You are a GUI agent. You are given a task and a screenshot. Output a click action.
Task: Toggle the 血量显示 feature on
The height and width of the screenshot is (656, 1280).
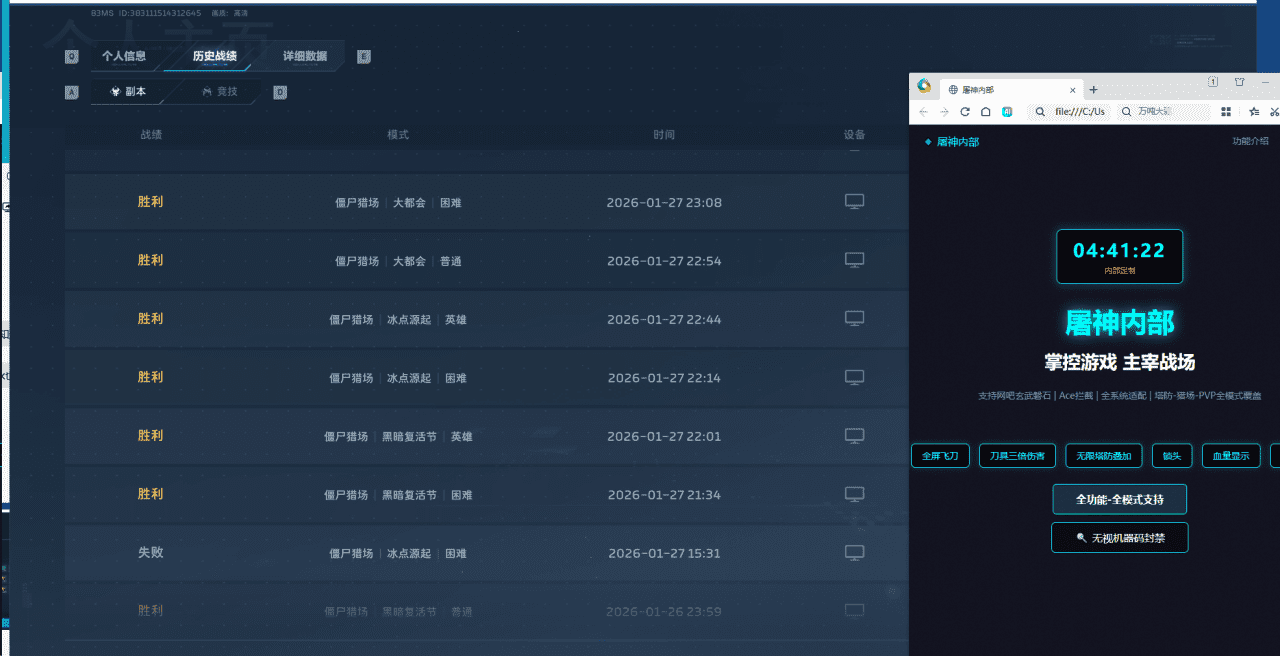click(x=1230, y=455)
